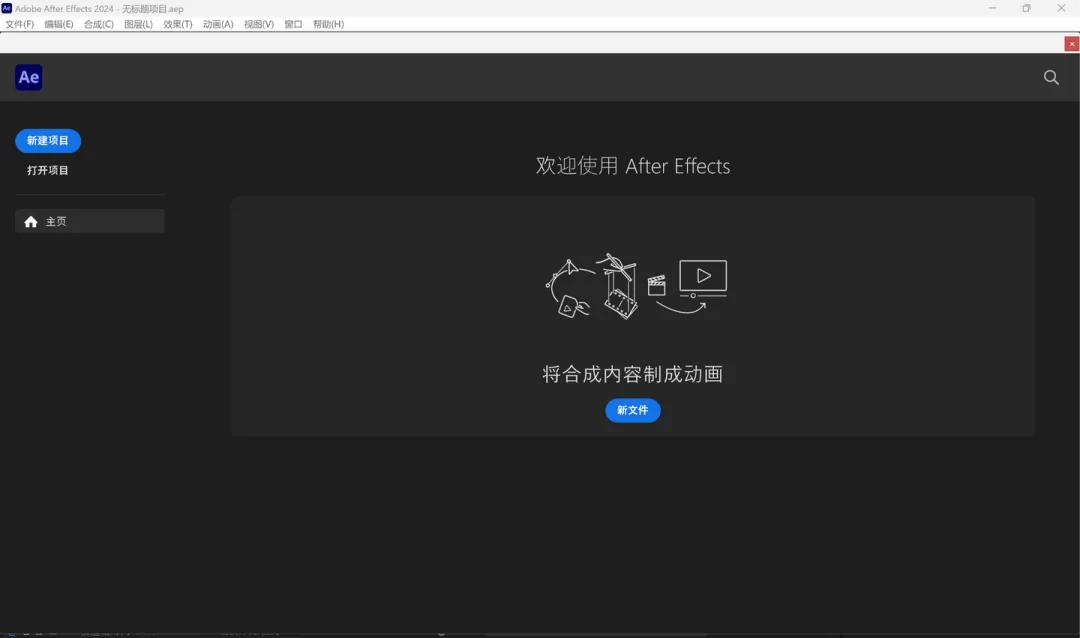Open the 动画(A) menu
Image resolution: width=1080 pixels, height=638 pixels.
point(218,24)
